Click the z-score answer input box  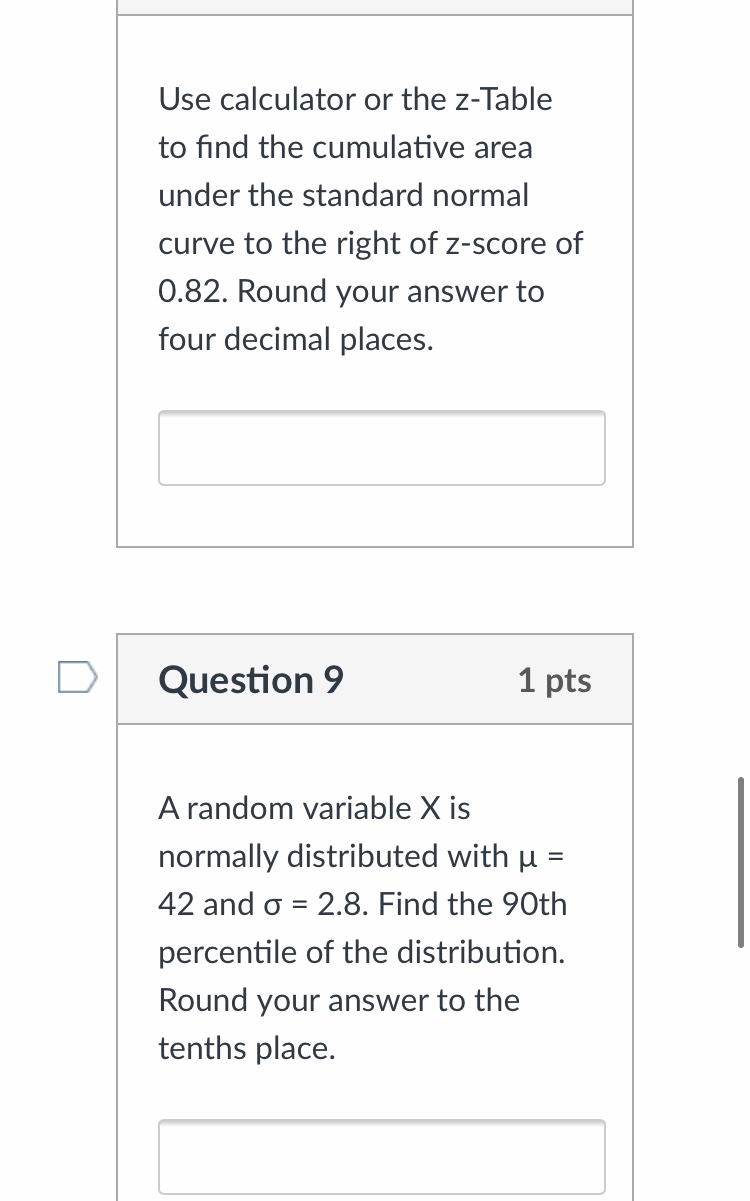click(x=381, y=448)
